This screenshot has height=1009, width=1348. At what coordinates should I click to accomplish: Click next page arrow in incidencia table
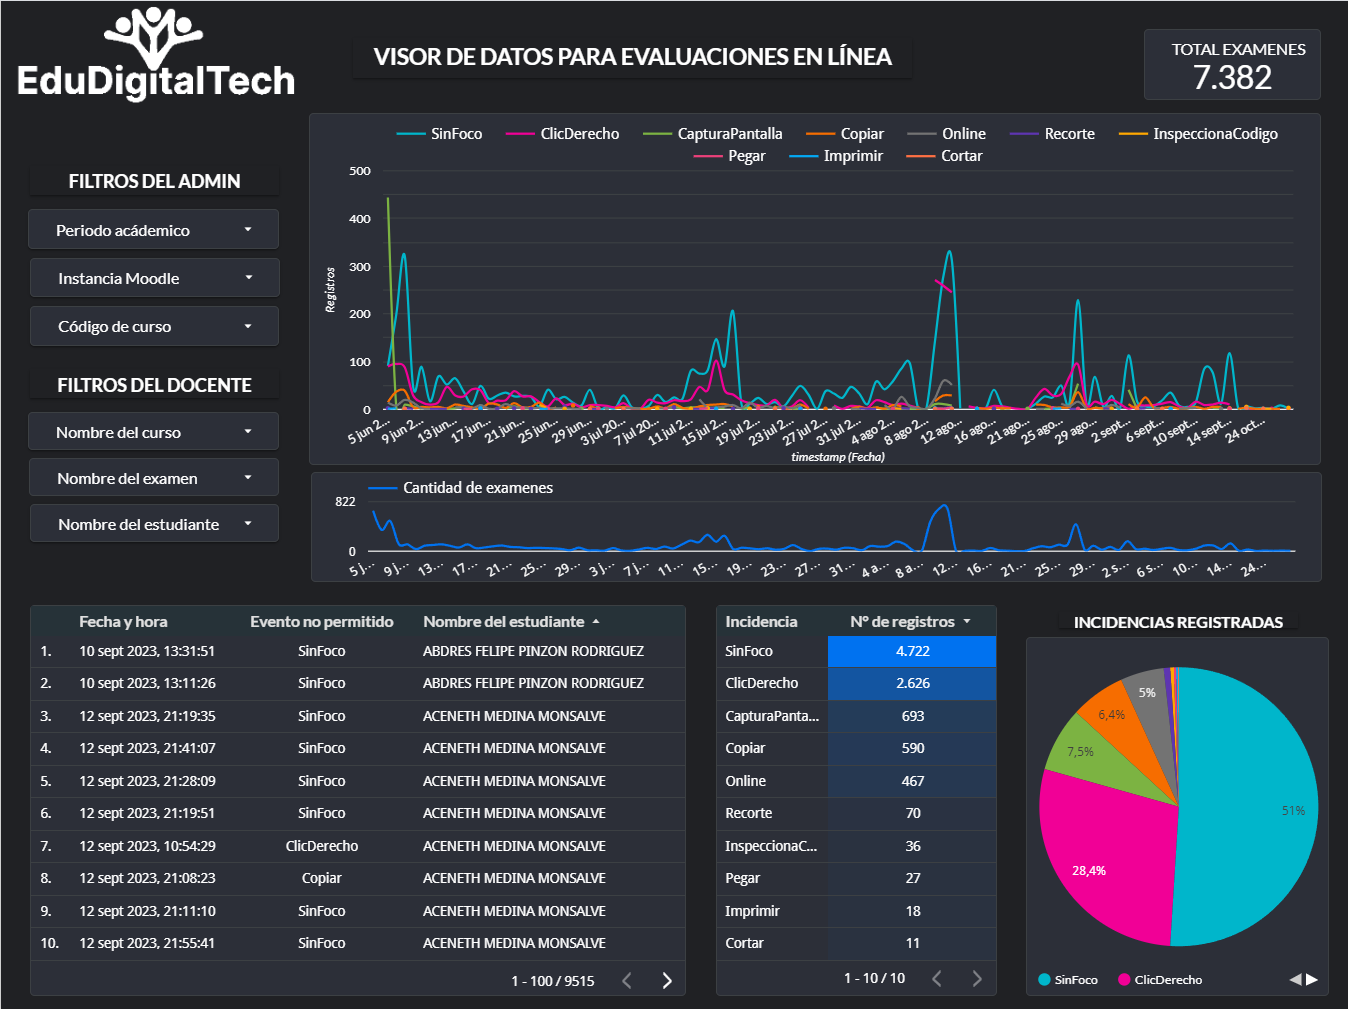click(977, 979)
